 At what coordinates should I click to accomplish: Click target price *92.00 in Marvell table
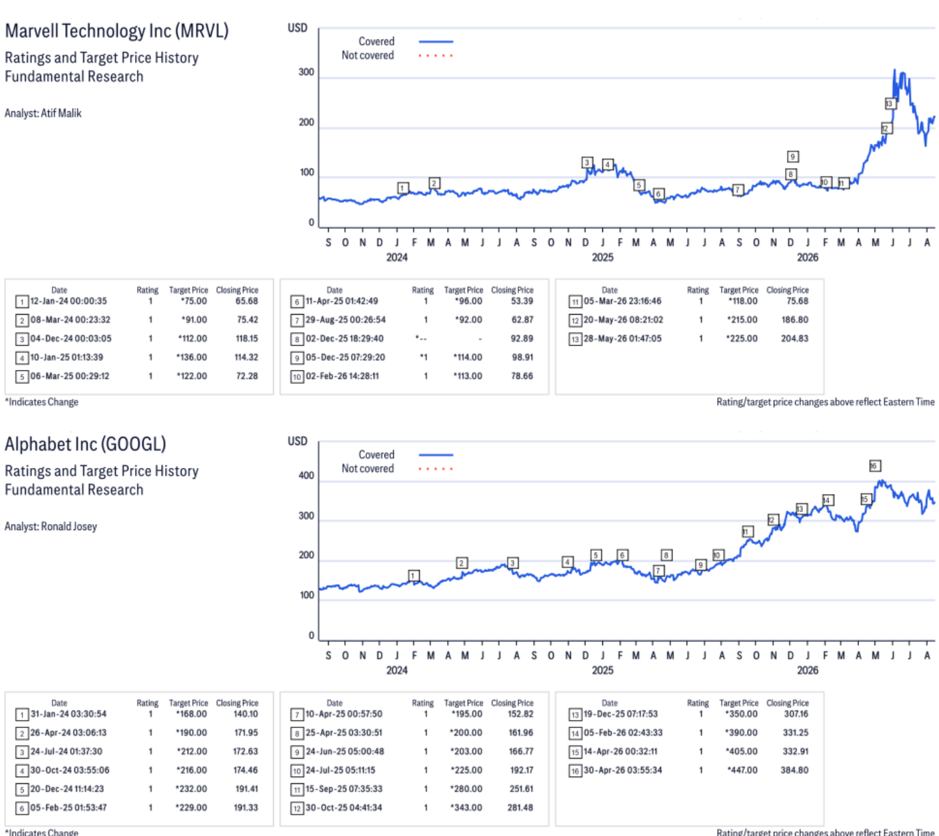468,320
